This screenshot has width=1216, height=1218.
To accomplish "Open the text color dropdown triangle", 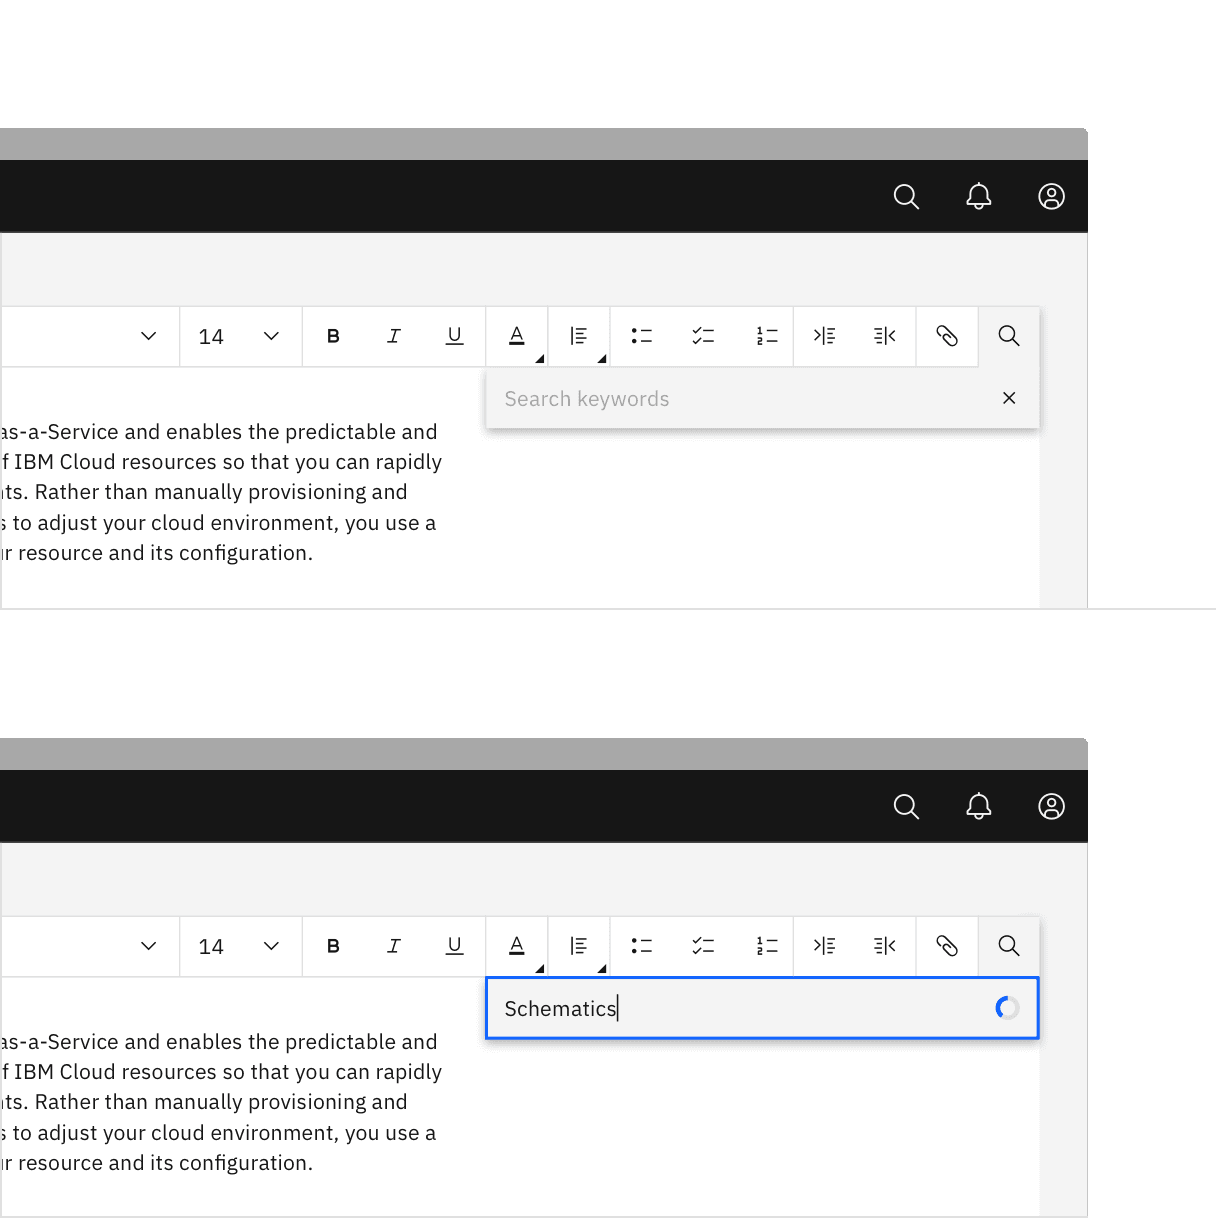I will click(538, 357).
